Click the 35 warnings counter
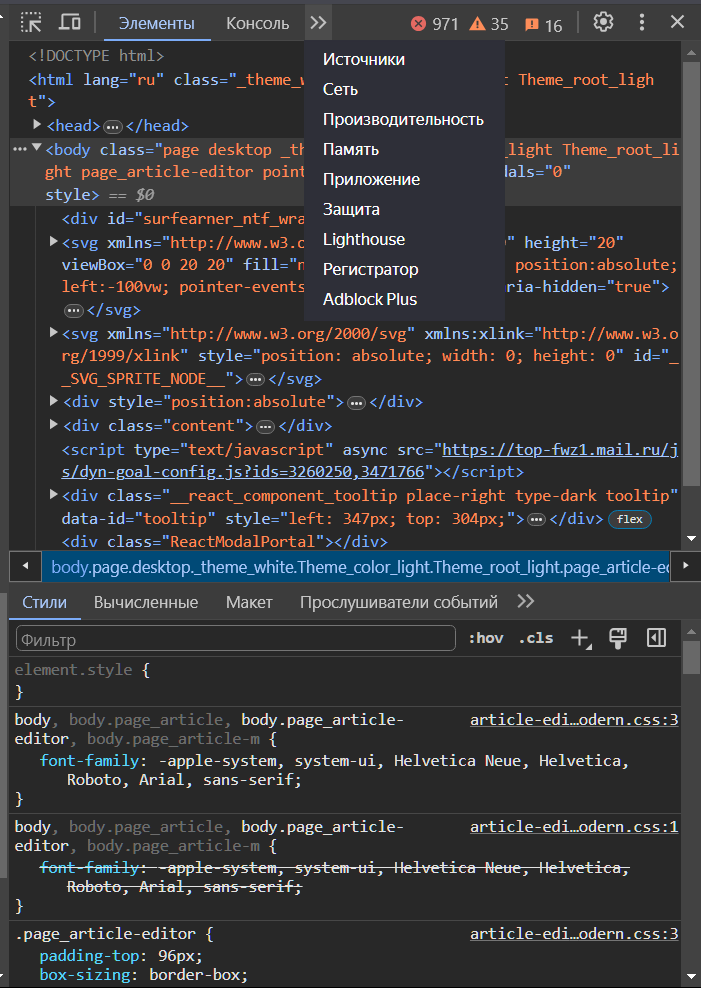Viewport: 701px width, 988px height. 489,24
